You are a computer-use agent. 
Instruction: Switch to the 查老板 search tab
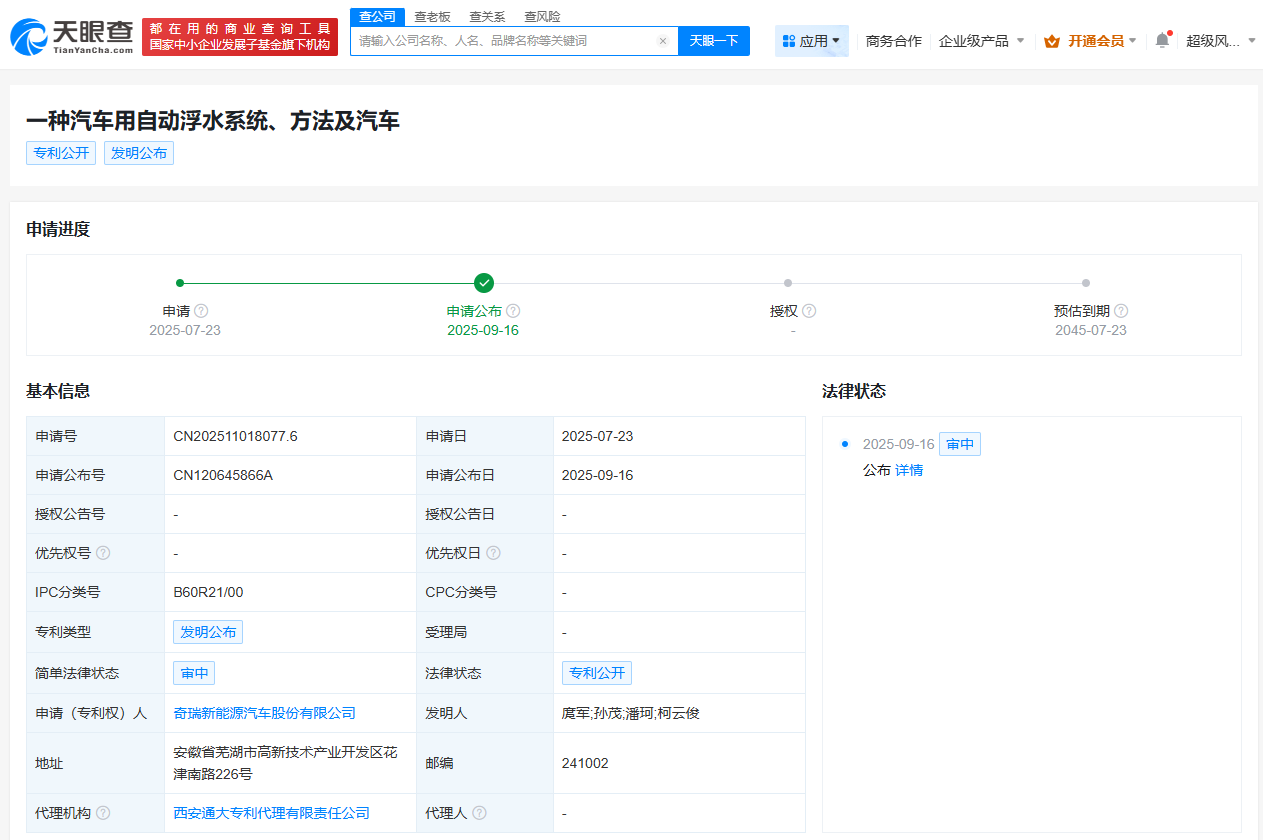[x=432, y=17]
